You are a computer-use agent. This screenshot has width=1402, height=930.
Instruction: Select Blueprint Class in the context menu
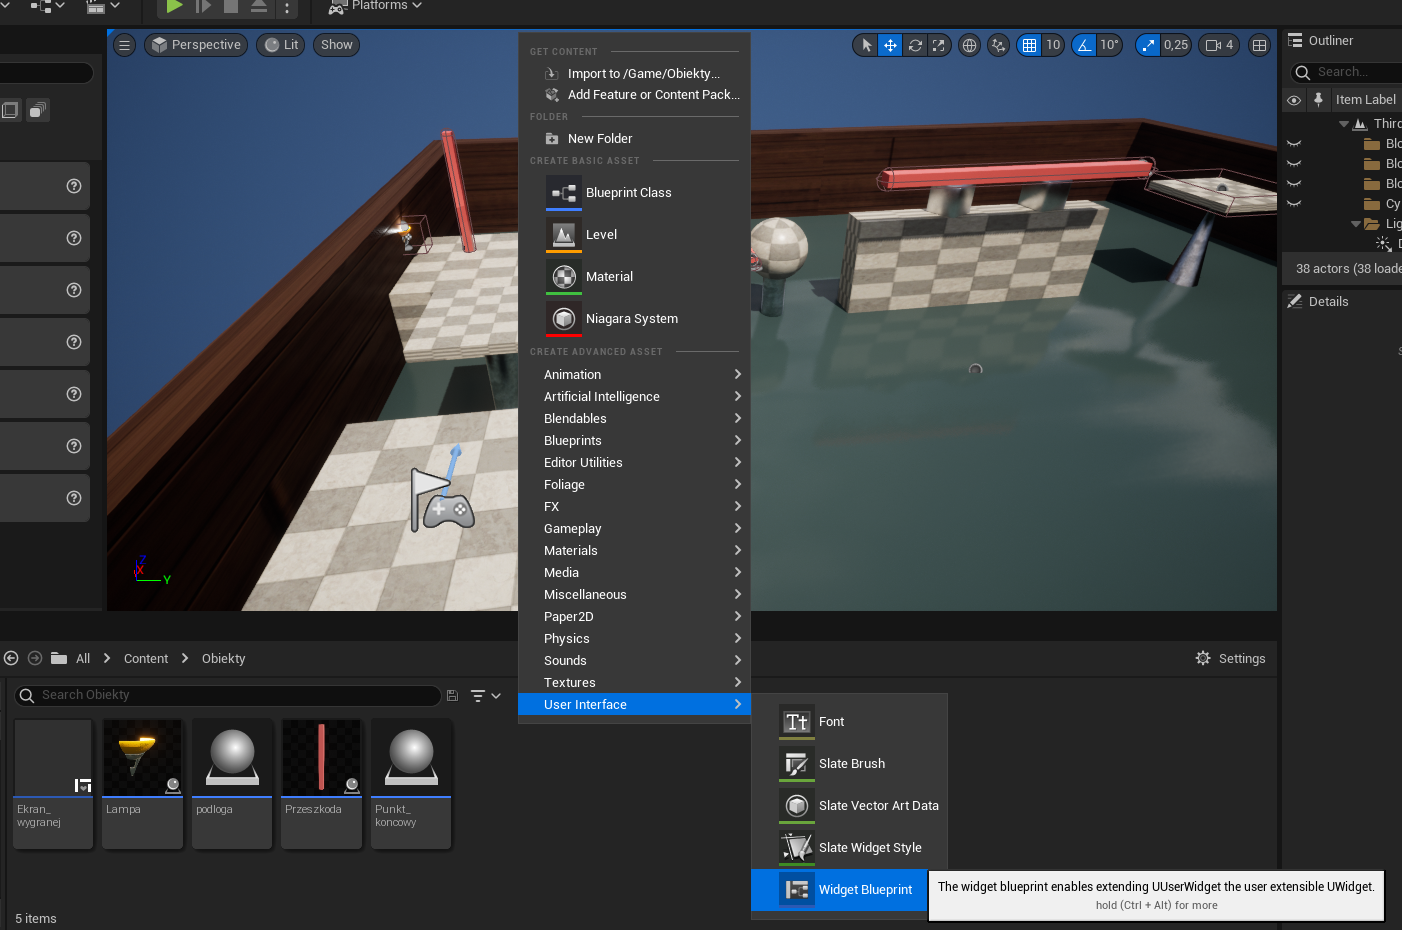tap(628, 193)
